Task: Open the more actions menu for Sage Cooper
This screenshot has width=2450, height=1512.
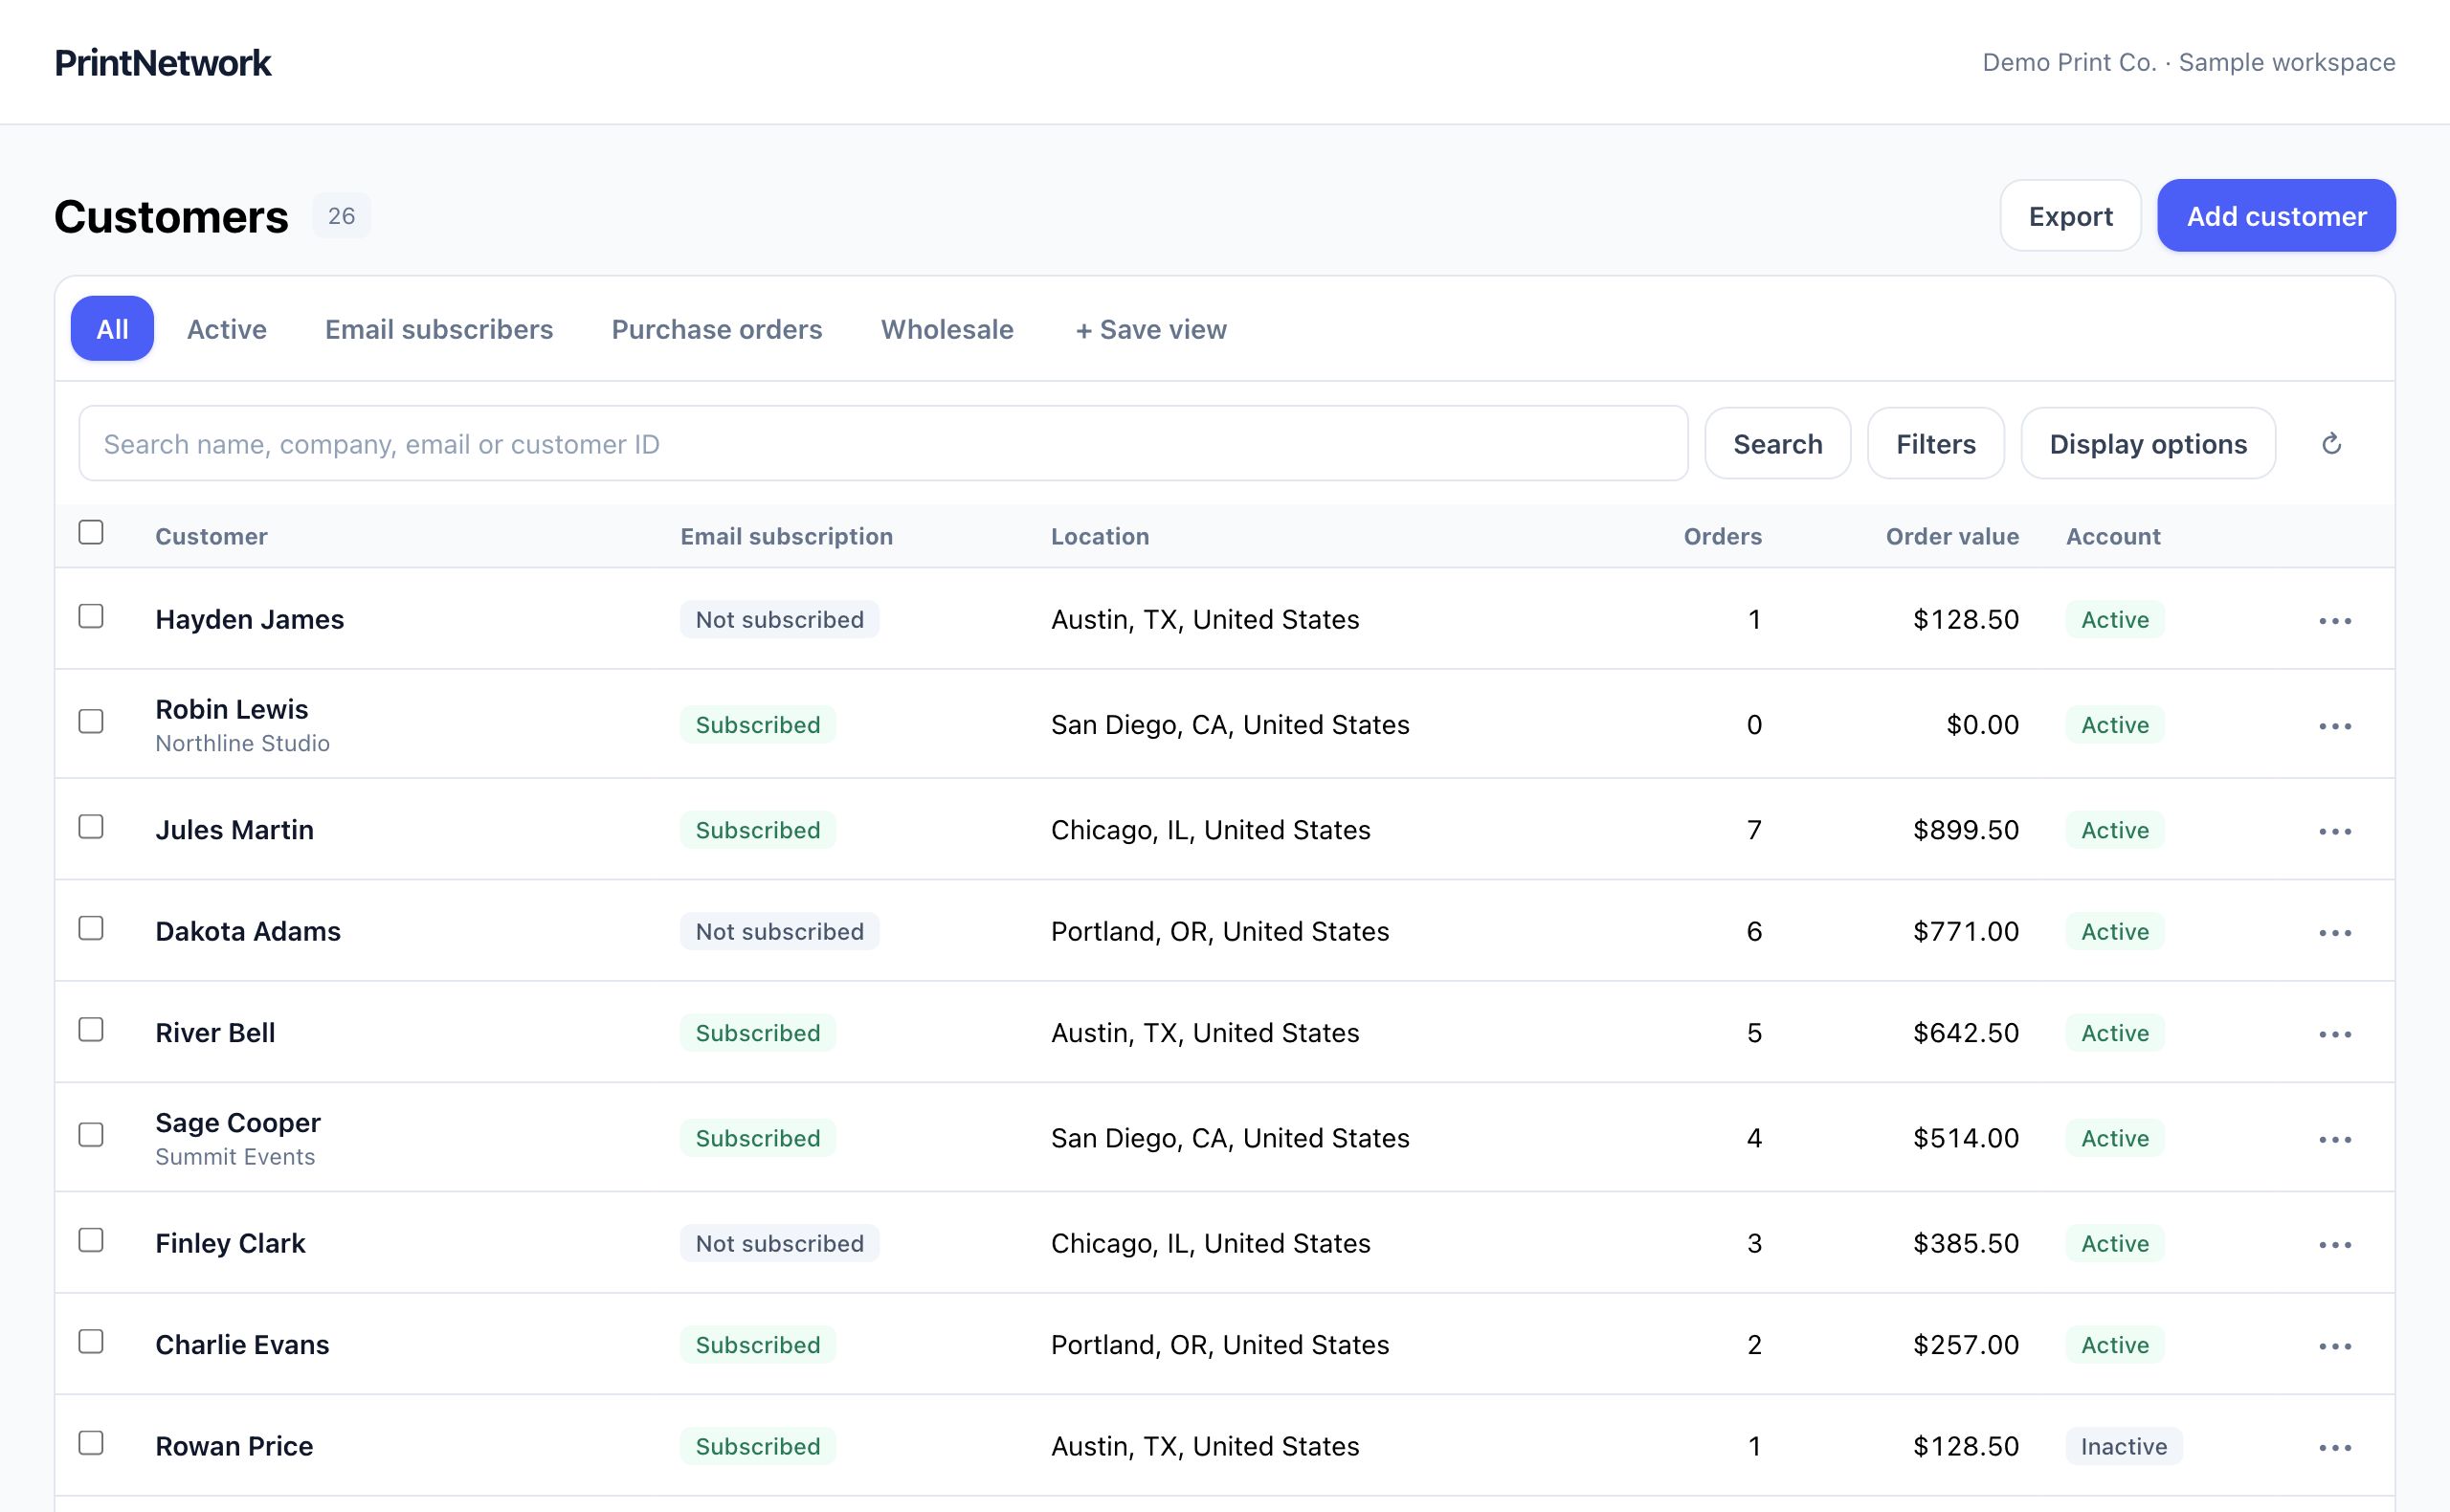Action: (2335, 1138)
